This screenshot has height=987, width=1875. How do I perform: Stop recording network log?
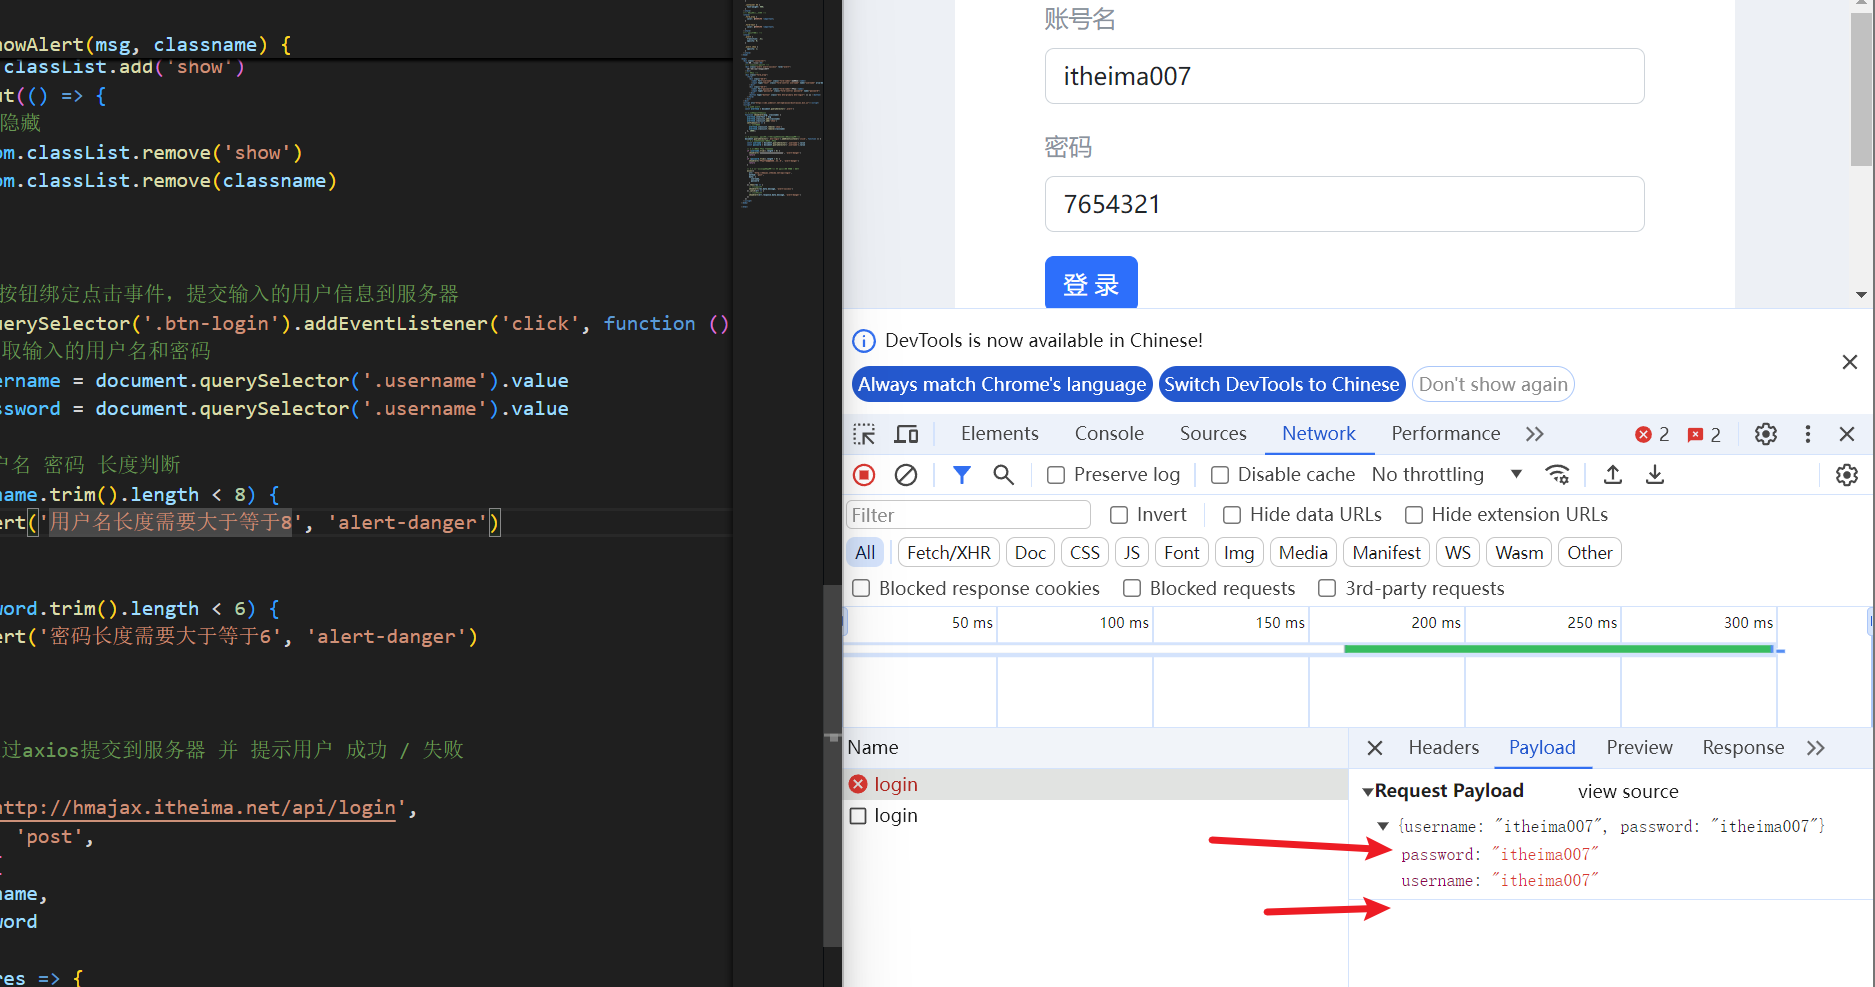(864, 475)
